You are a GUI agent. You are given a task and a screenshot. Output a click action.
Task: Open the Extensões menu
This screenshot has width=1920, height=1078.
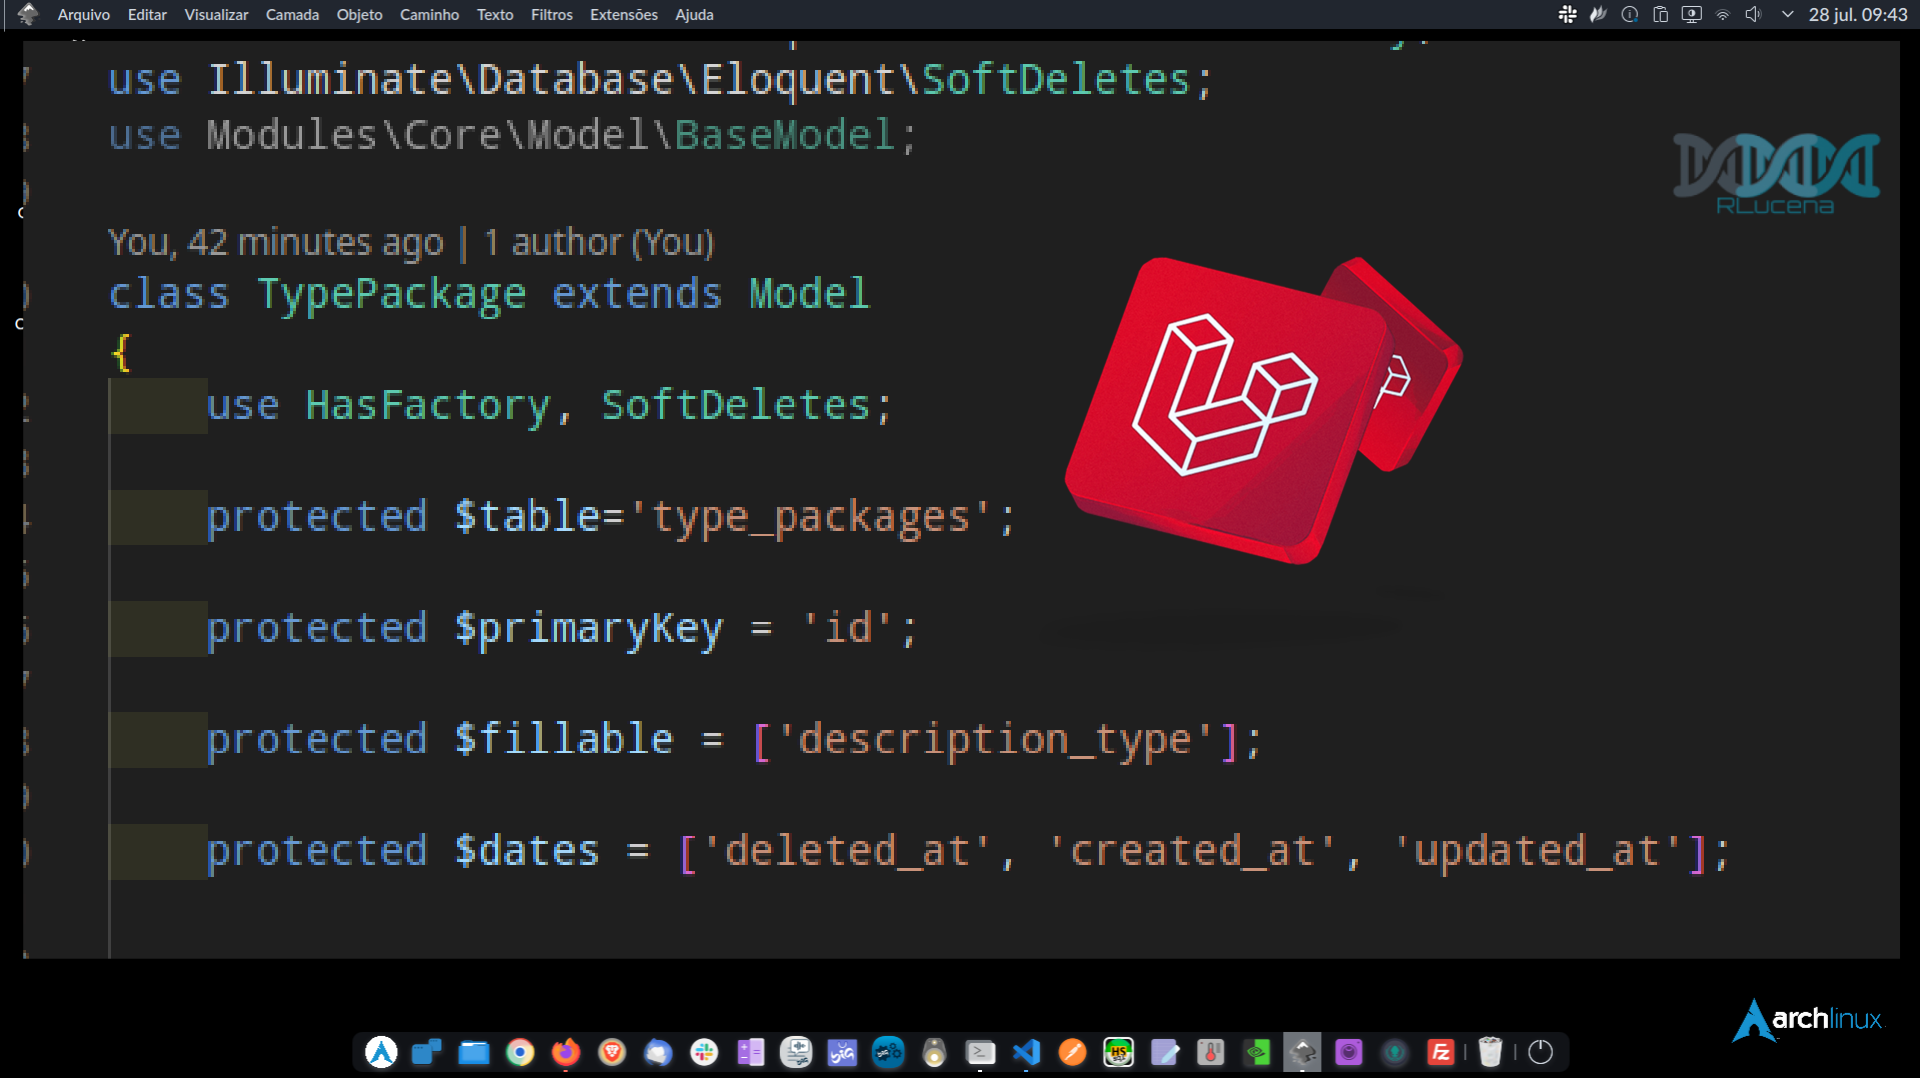coord(624,15)
